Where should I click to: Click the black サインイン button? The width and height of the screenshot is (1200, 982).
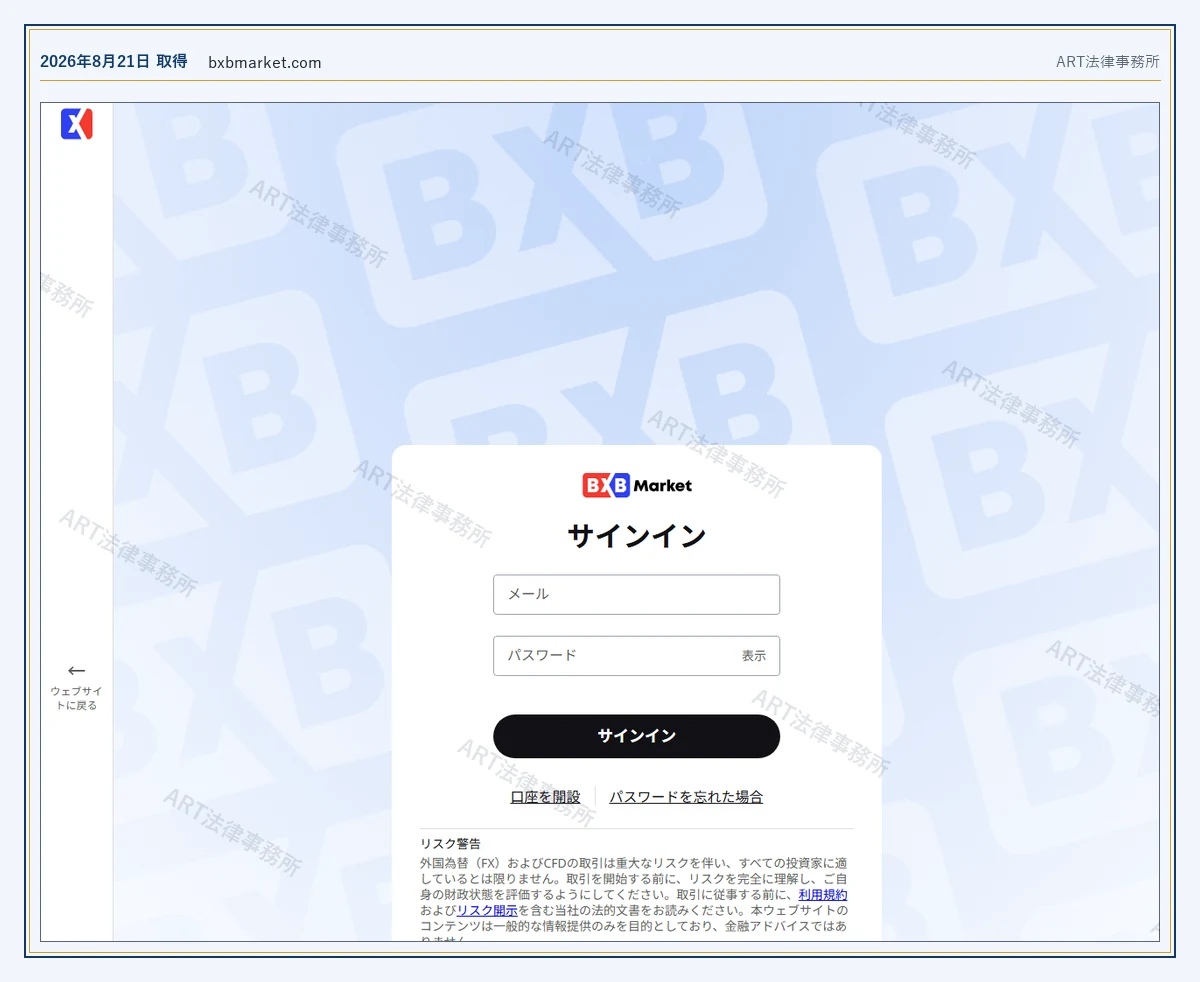[x=636, y=736]
